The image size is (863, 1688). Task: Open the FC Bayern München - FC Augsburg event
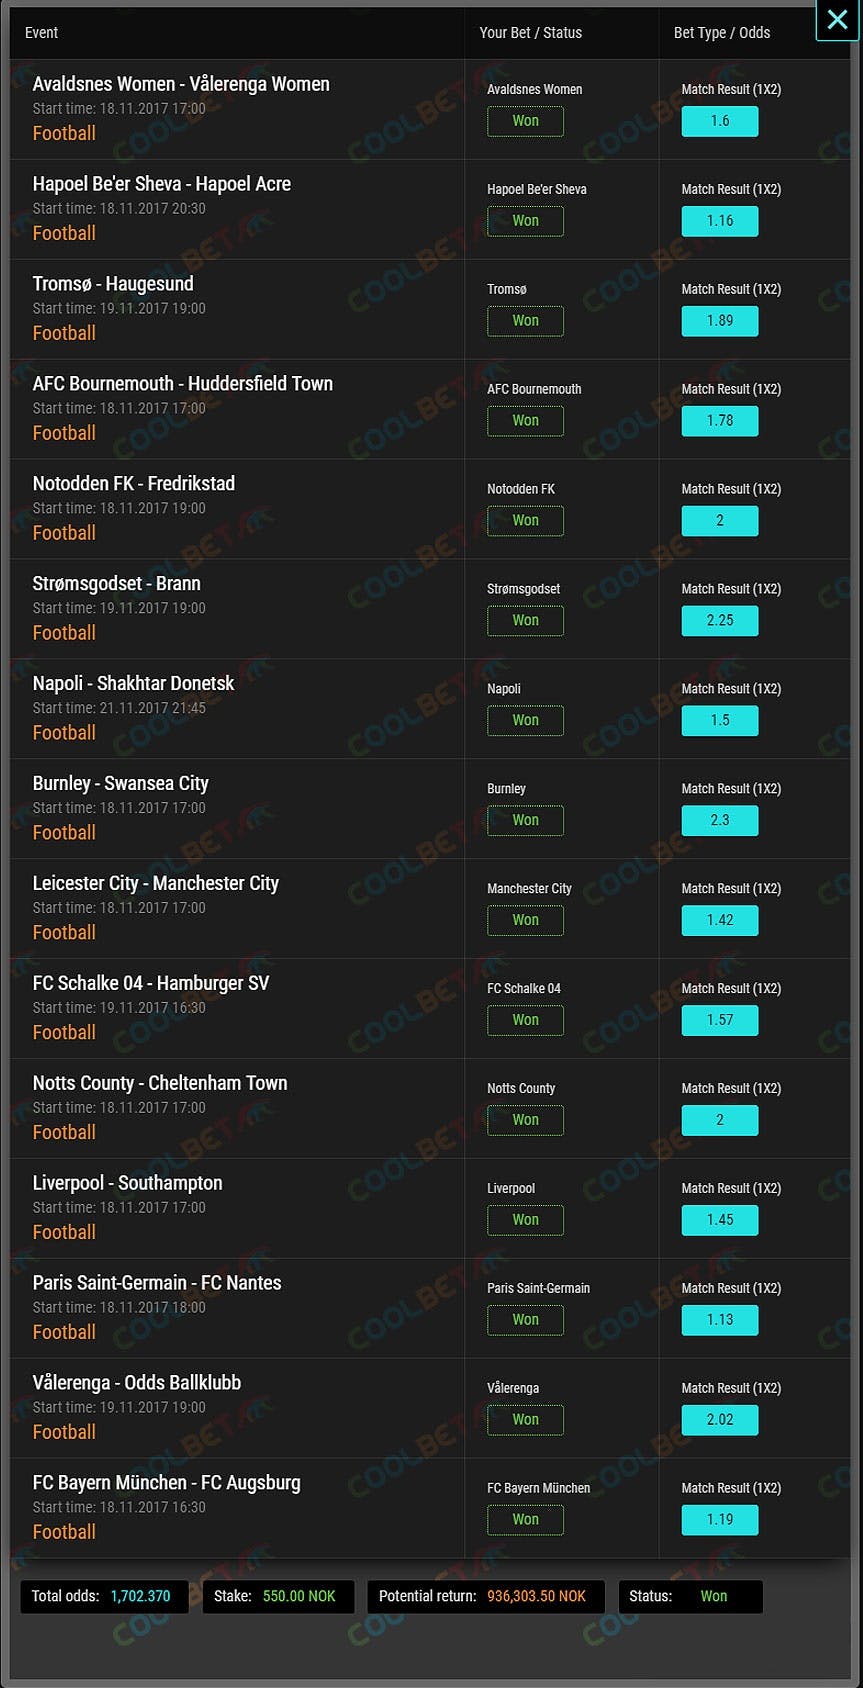pos(166,1484)
